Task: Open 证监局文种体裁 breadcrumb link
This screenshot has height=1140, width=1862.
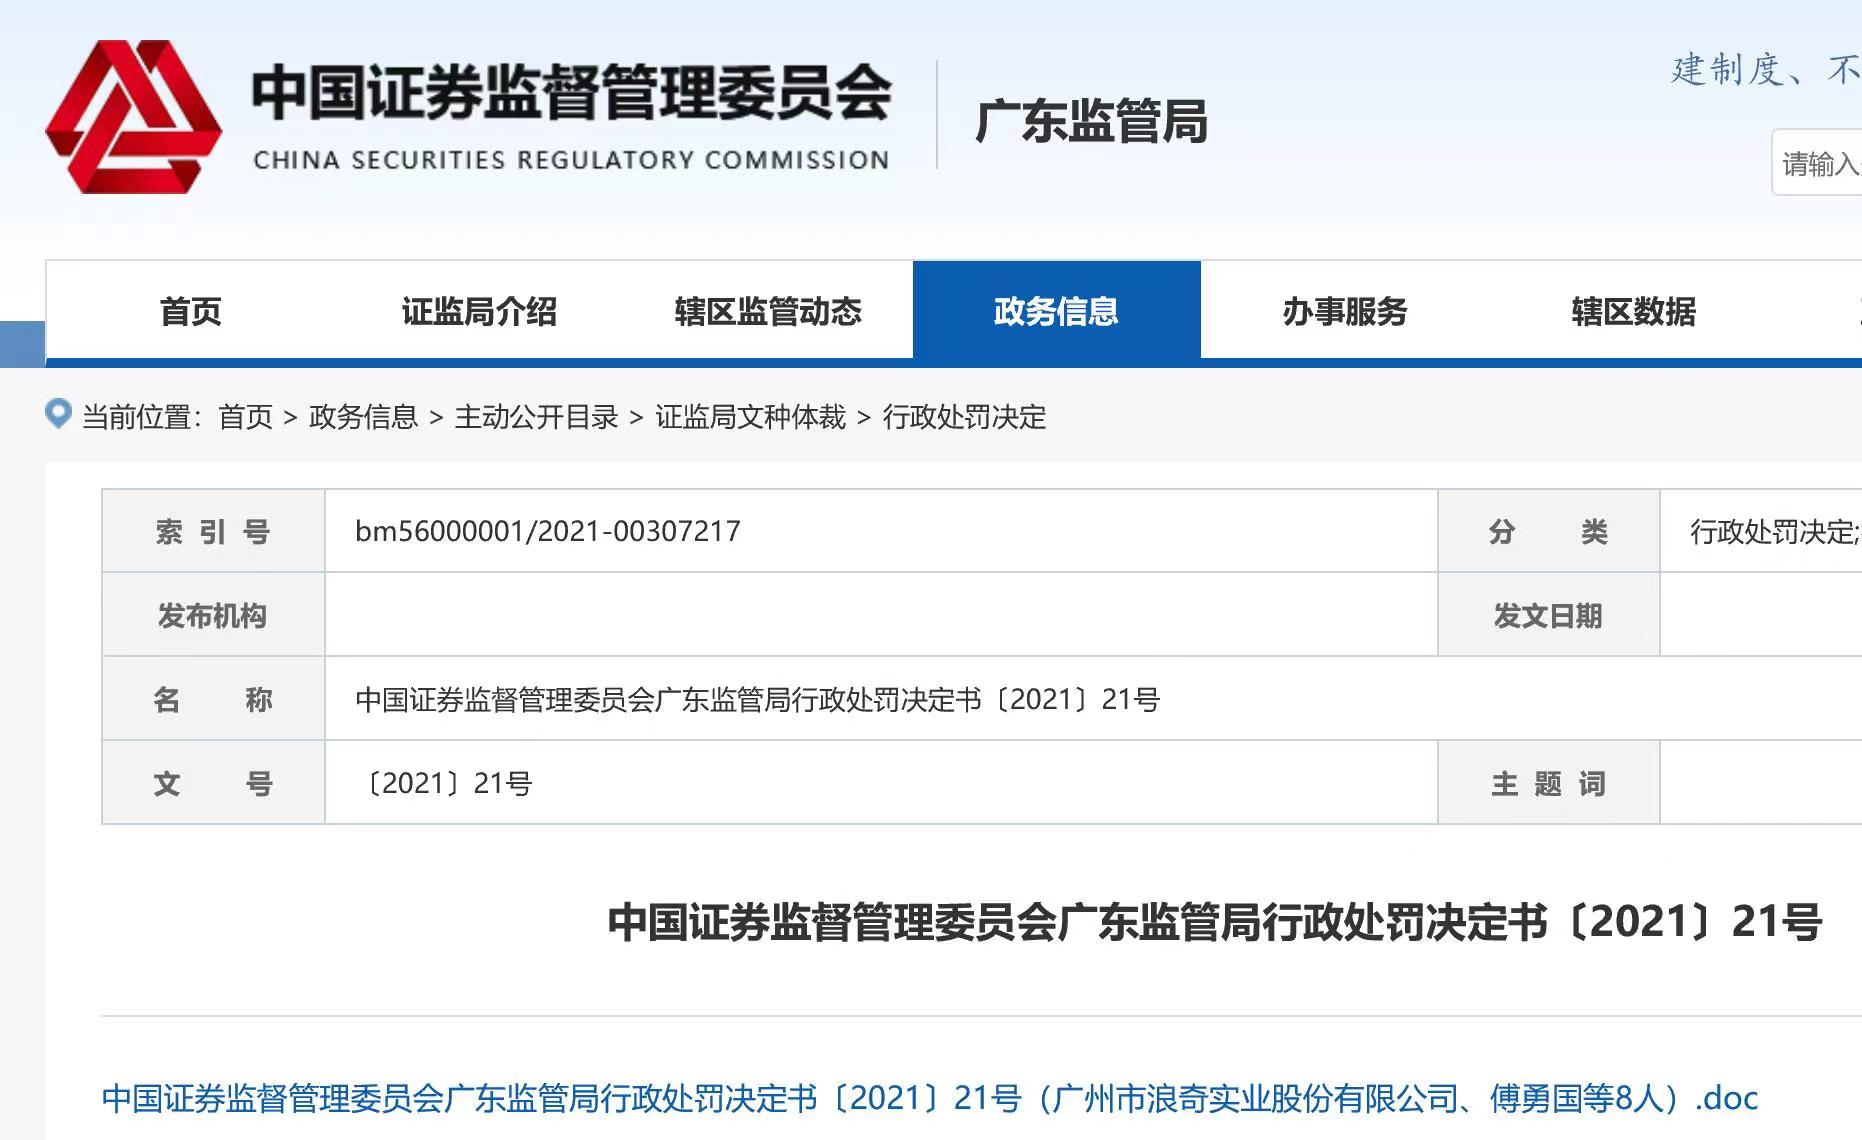Action: [x=750, y=417]
